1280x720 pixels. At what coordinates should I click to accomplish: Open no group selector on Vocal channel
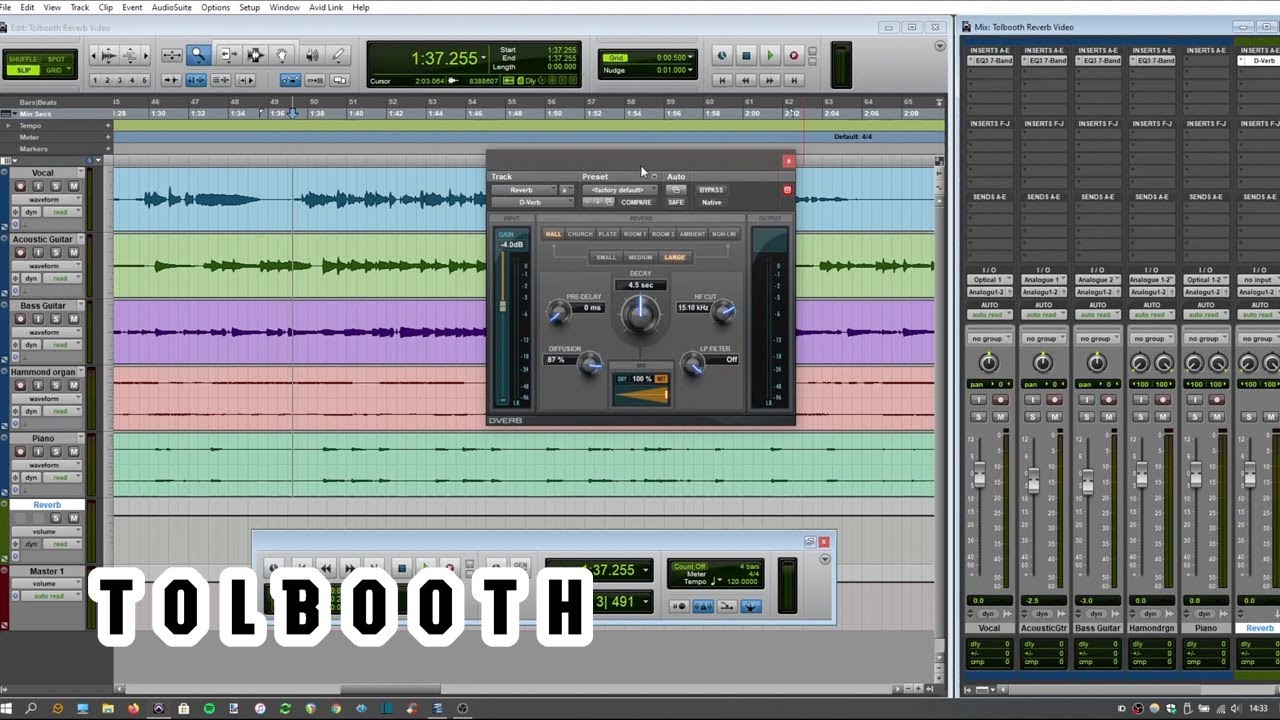(989, 339)
